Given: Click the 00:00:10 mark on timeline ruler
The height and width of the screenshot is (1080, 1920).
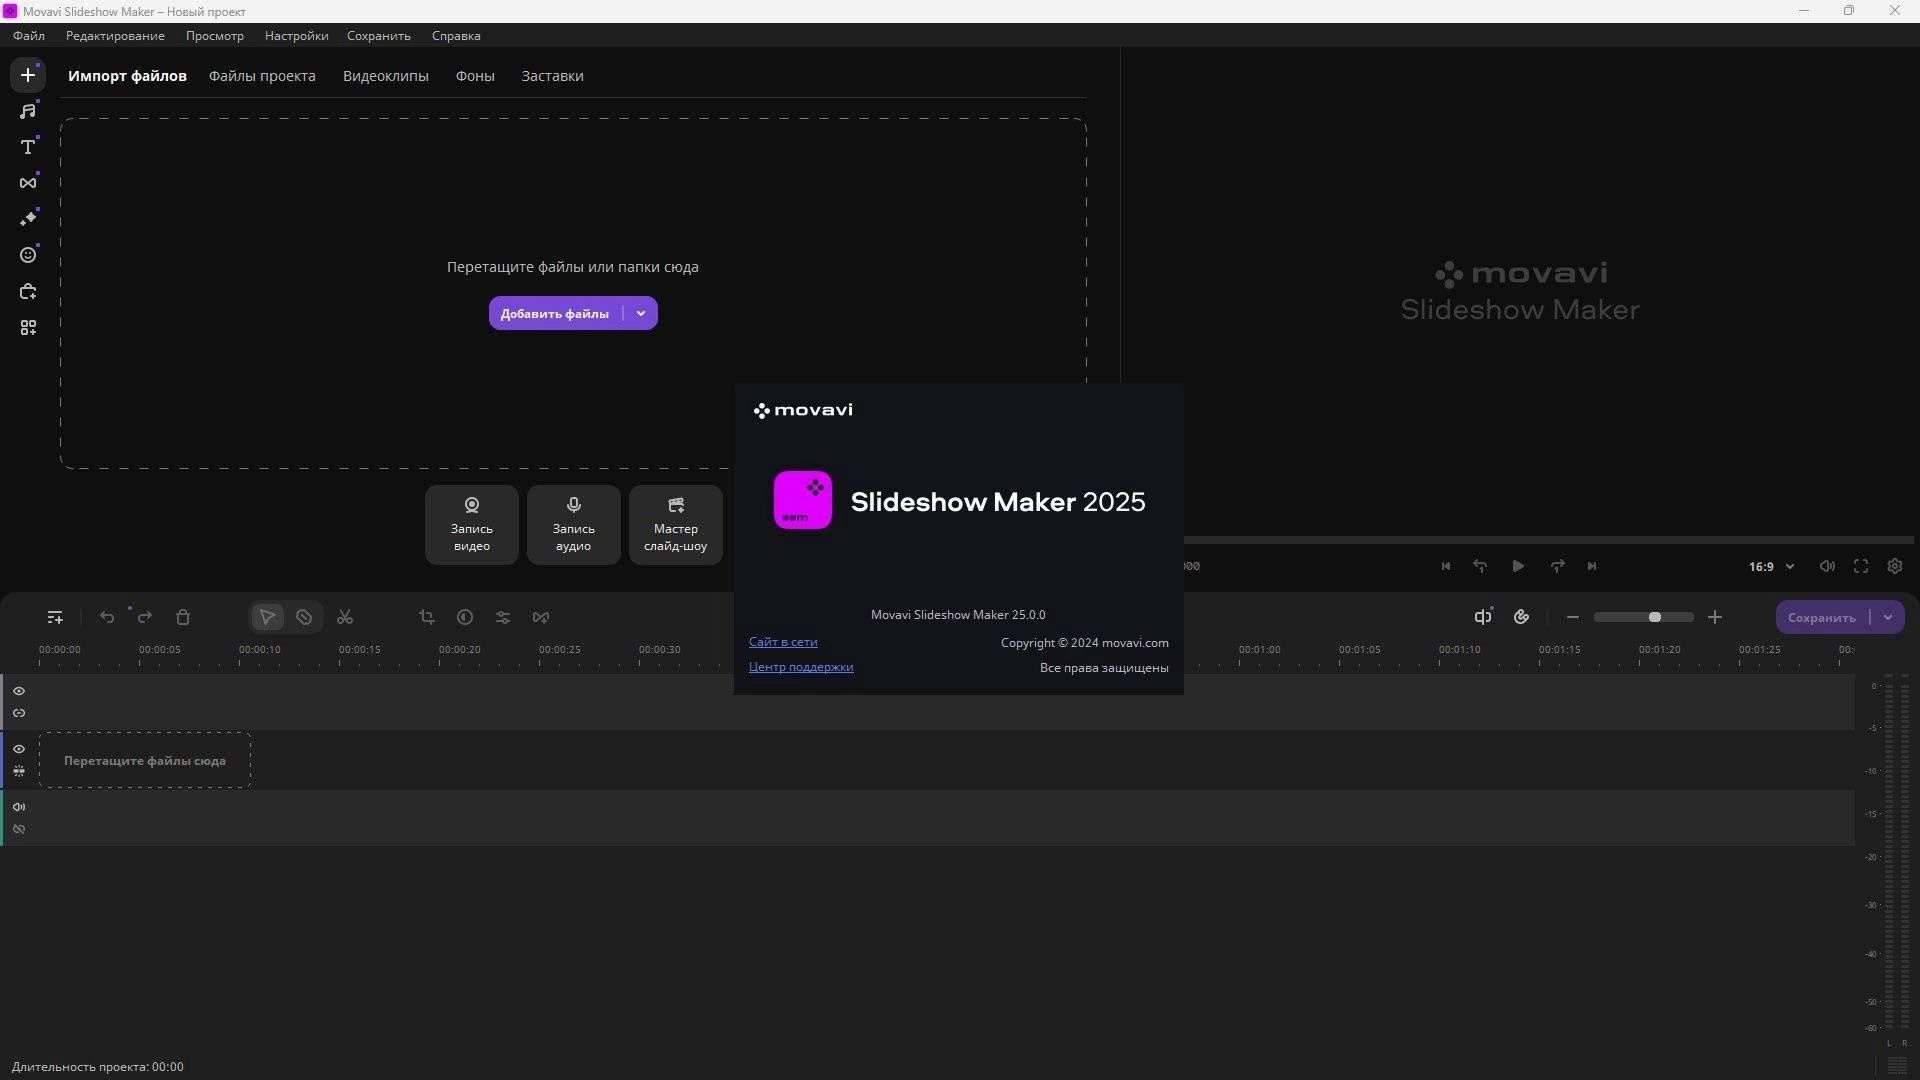Looking at the screenshot, I should [259, 650].
